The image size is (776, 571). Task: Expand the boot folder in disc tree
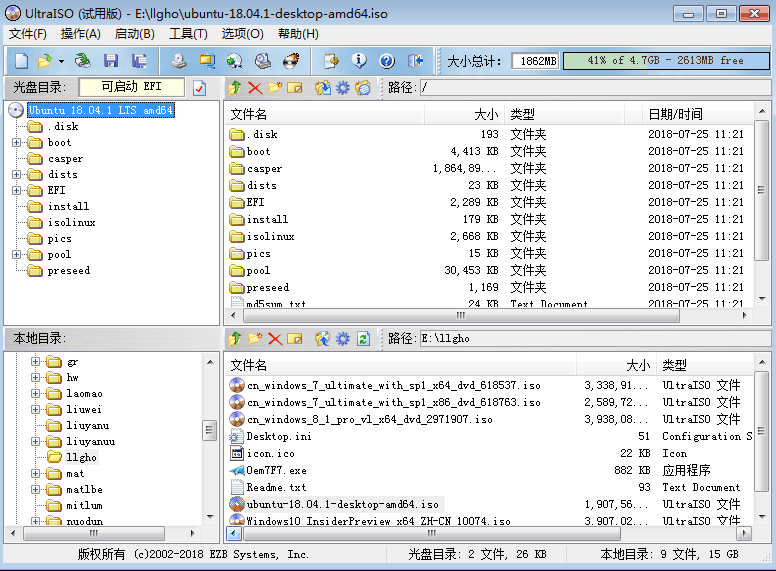(x=16, y=143)
